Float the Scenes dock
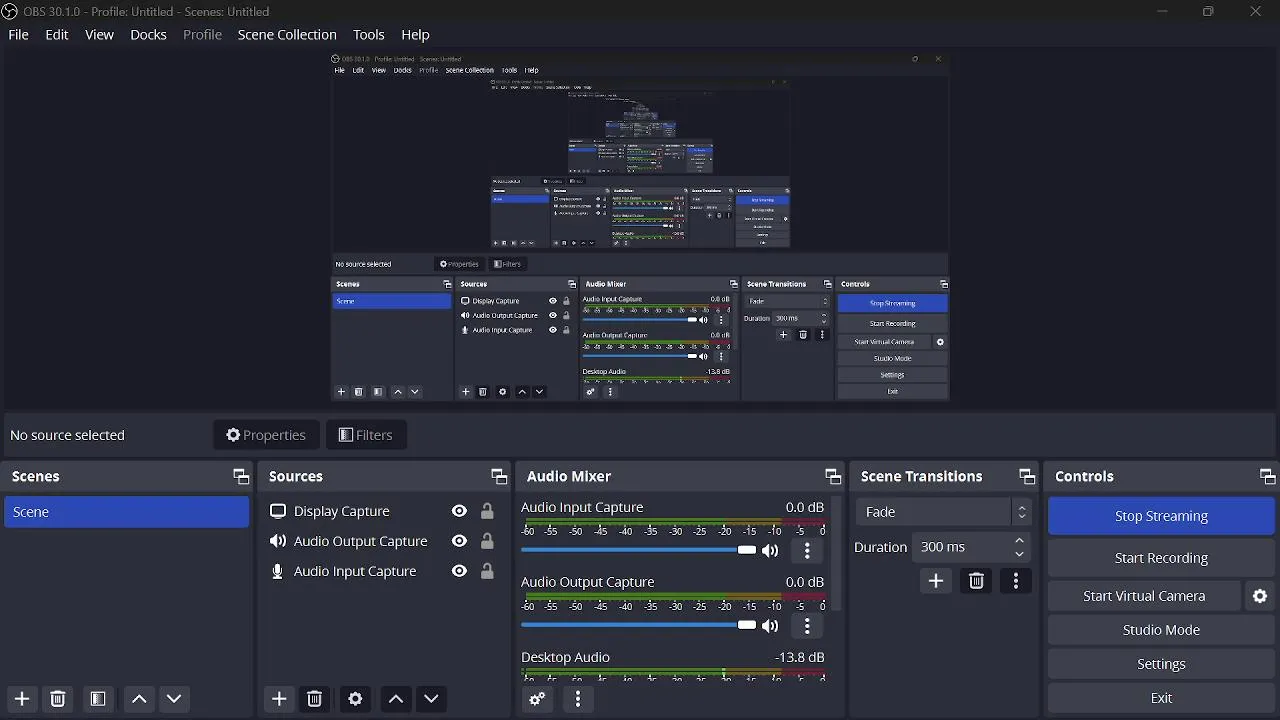The width and height of the screenshot is (1280, 720). tap(241, 477)
